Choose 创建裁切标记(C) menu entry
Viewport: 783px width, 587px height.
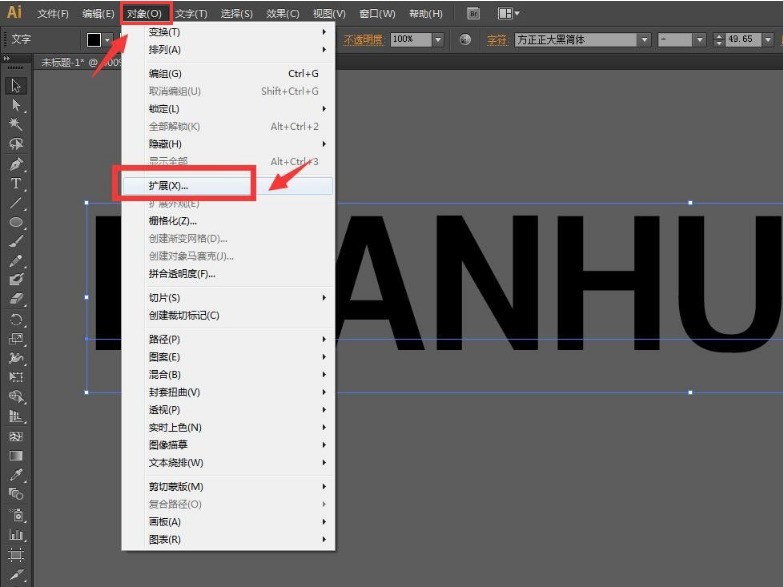coord(228,315)
